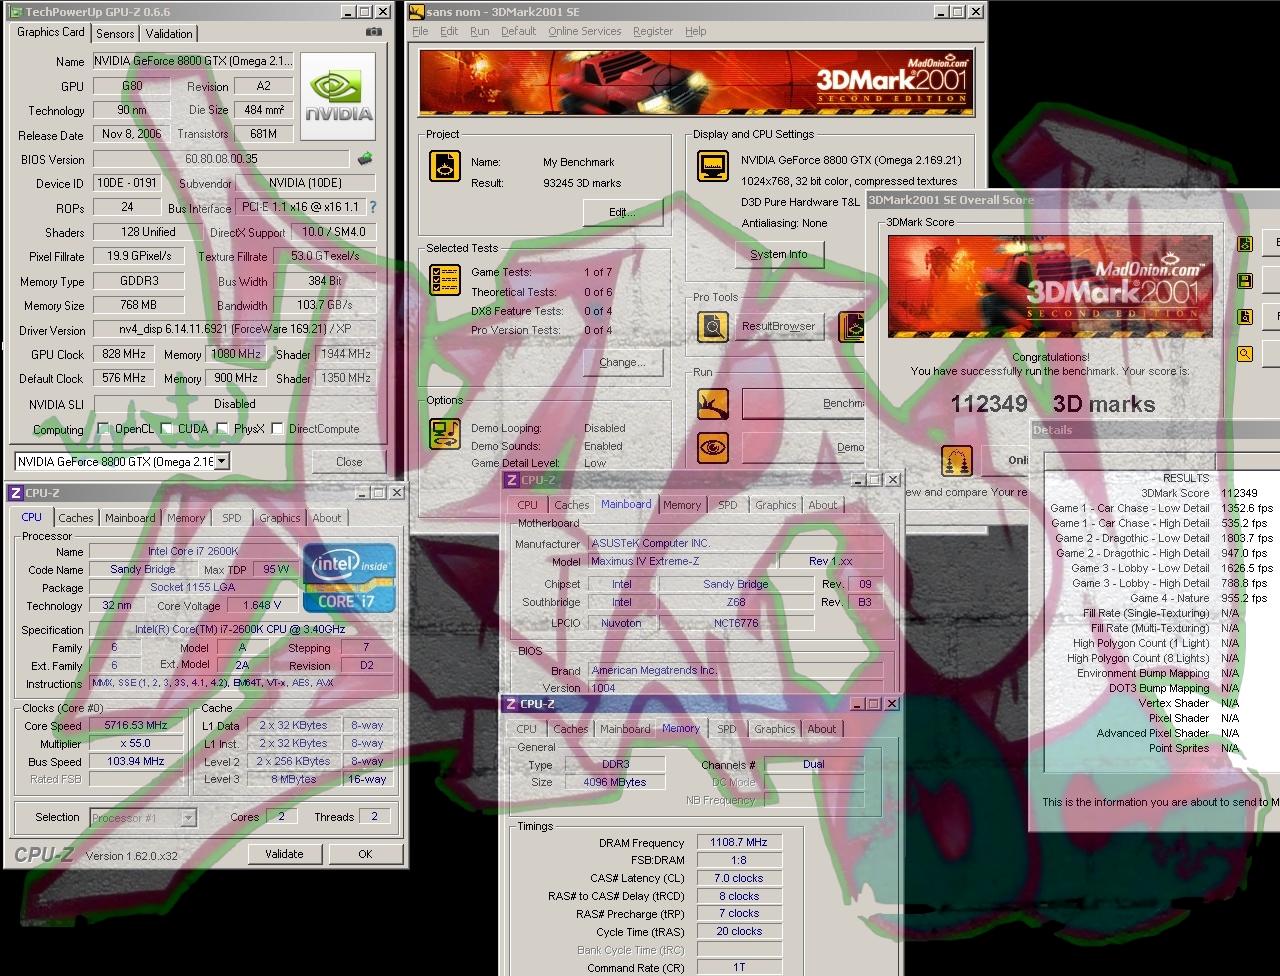The width and height of the screenshot is (1280, 976).
Task: Open the File menu in 3DMark2001
Action: [x=420, y=31]
